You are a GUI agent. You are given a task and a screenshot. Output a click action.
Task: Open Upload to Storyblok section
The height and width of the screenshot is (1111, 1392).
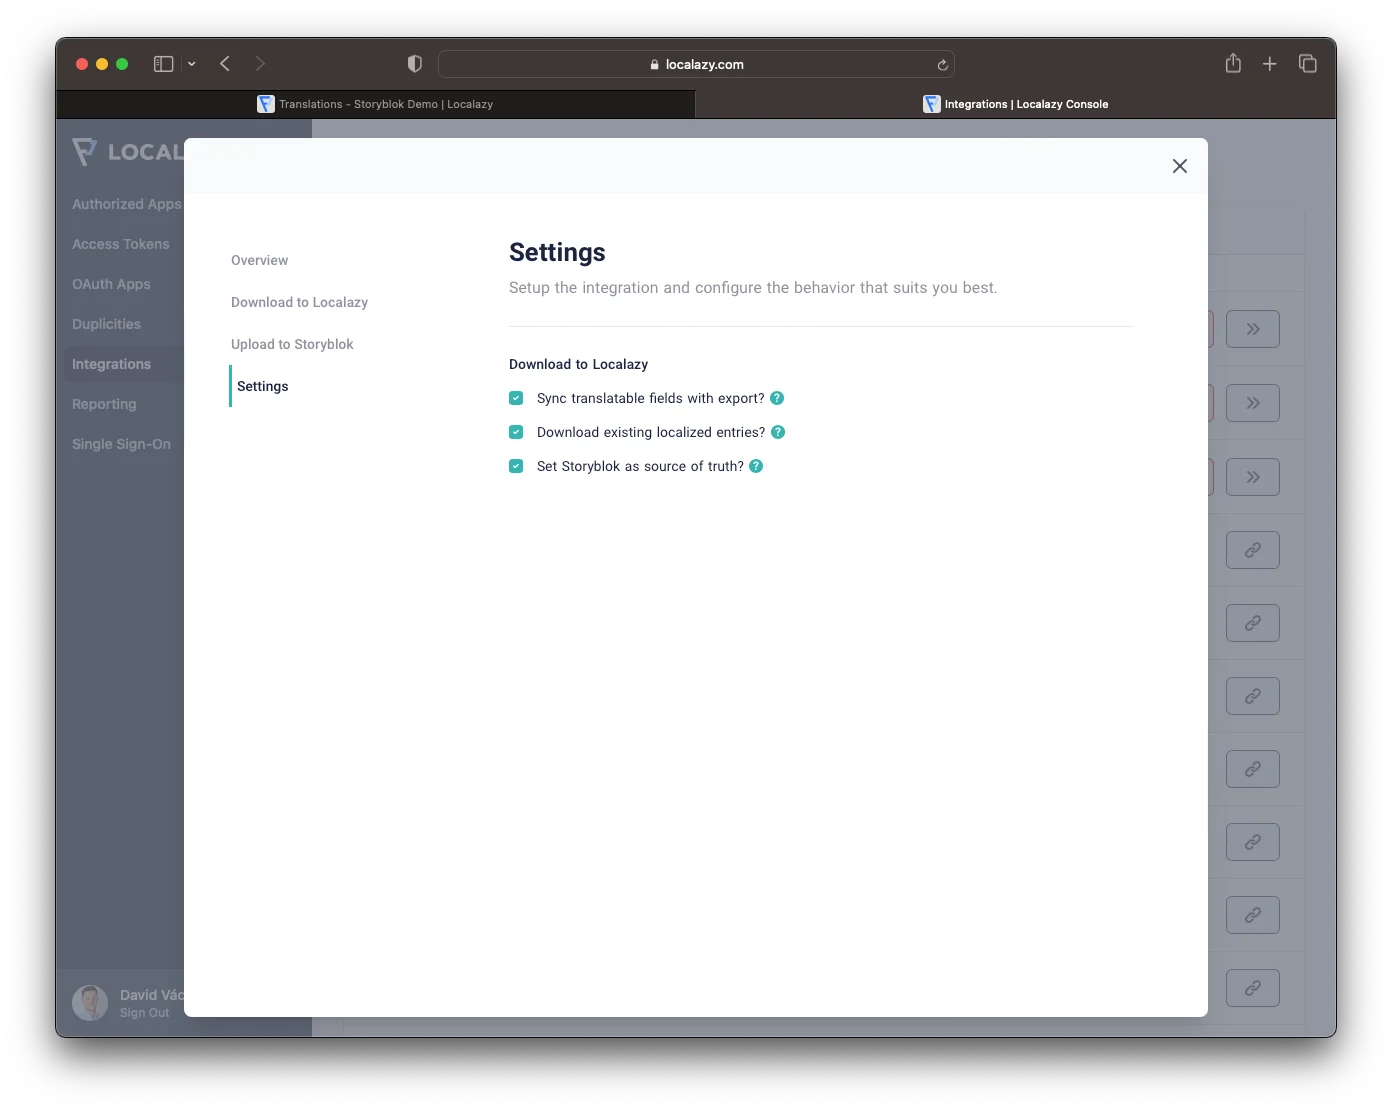tap(292, 344)
